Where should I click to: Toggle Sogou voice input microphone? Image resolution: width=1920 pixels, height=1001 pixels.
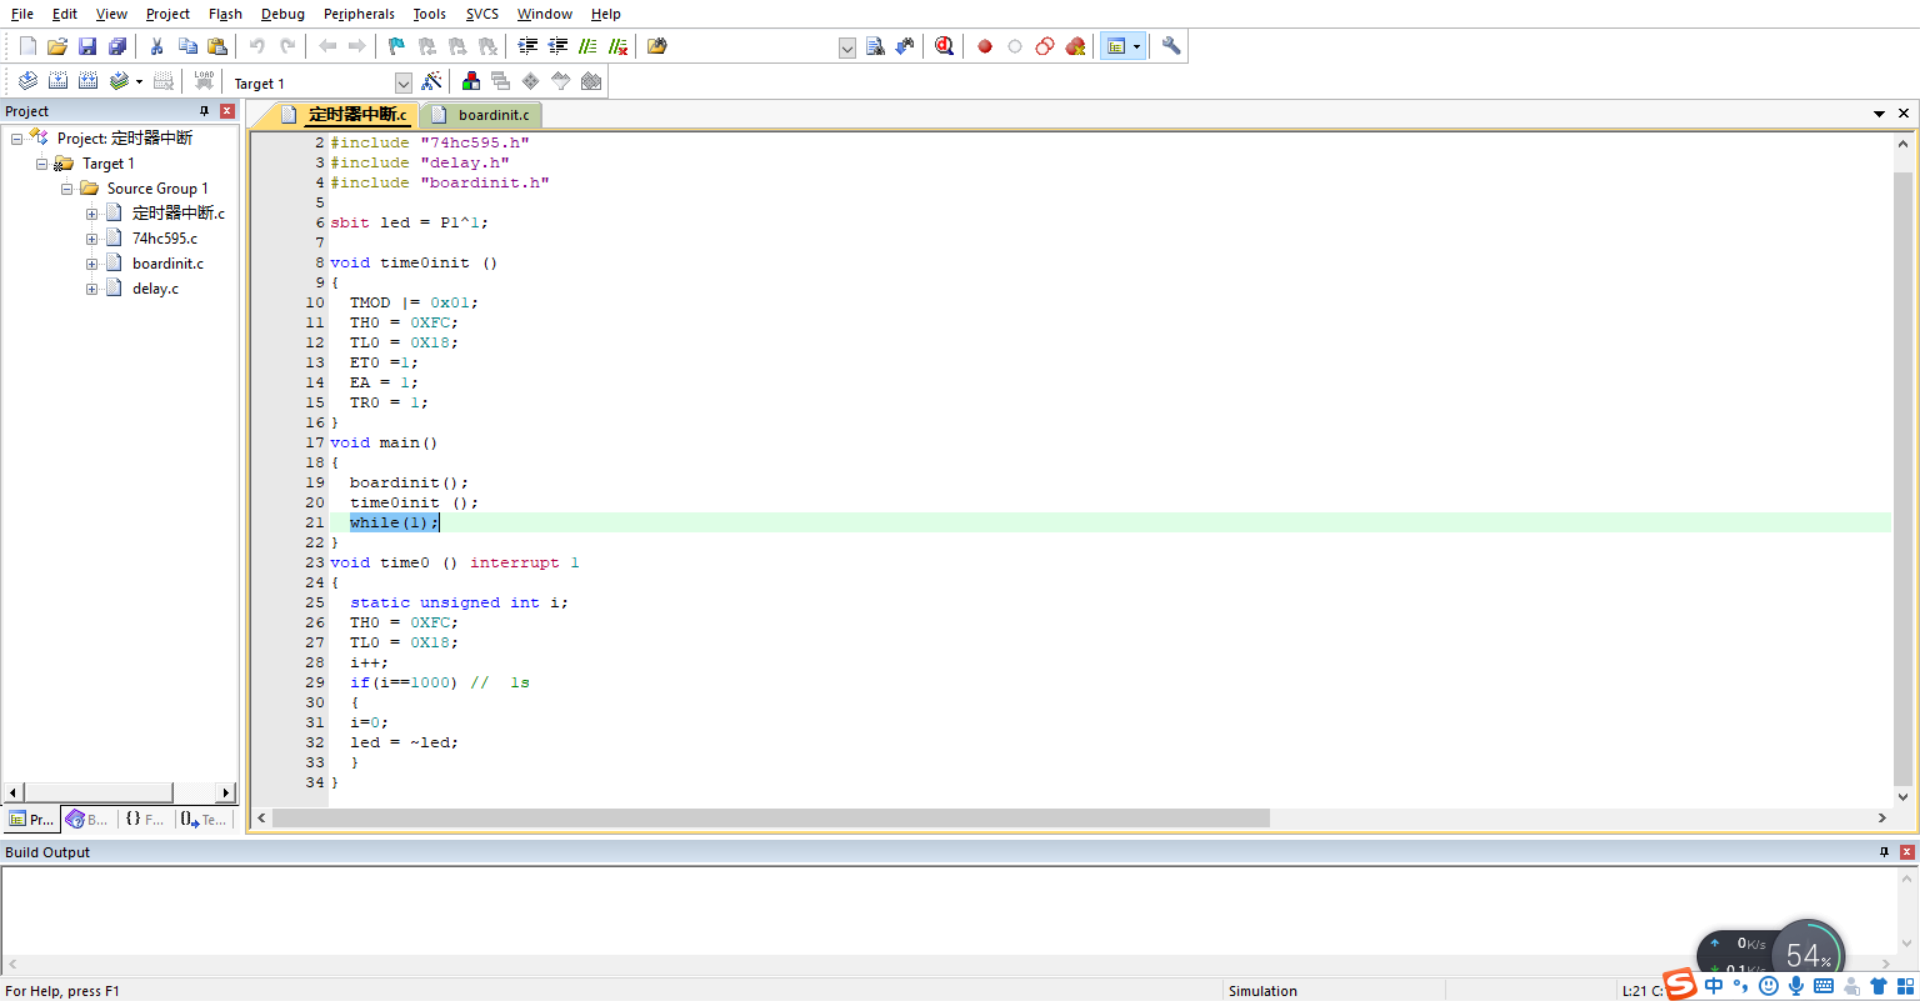[x=1796, y=986]
